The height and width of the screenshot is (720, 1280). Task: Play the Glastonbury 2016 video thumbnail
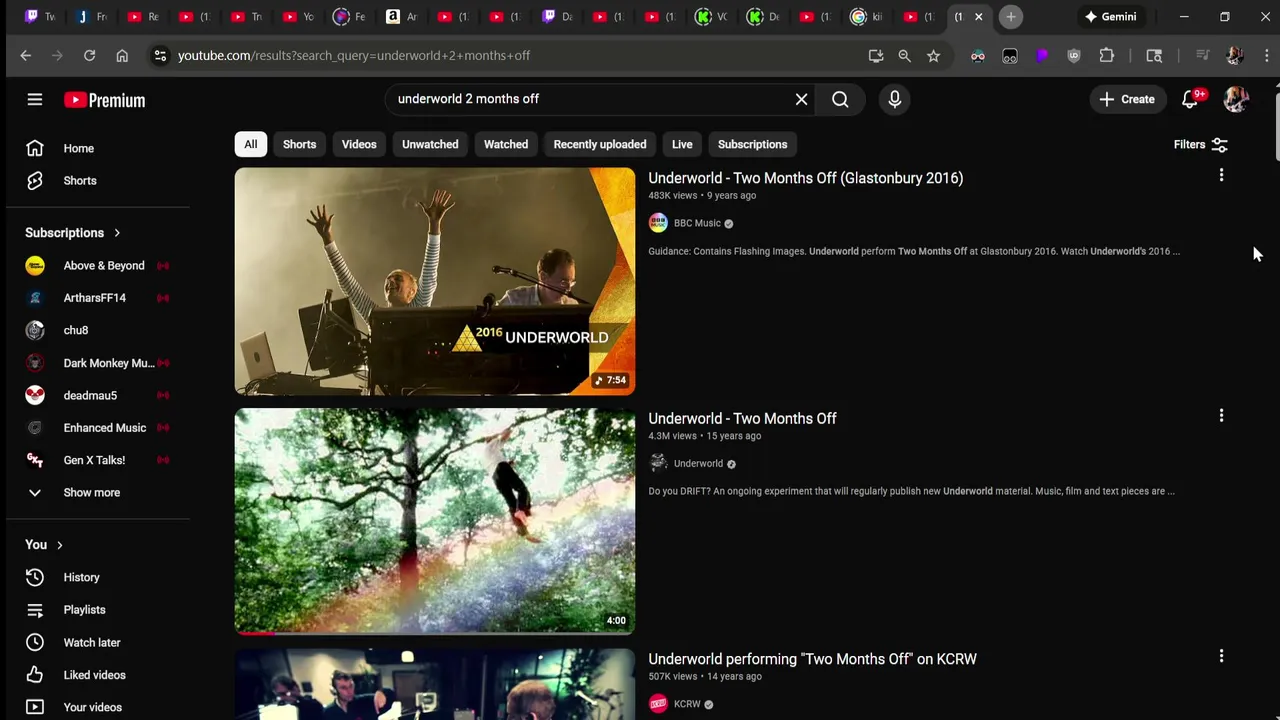435,281
